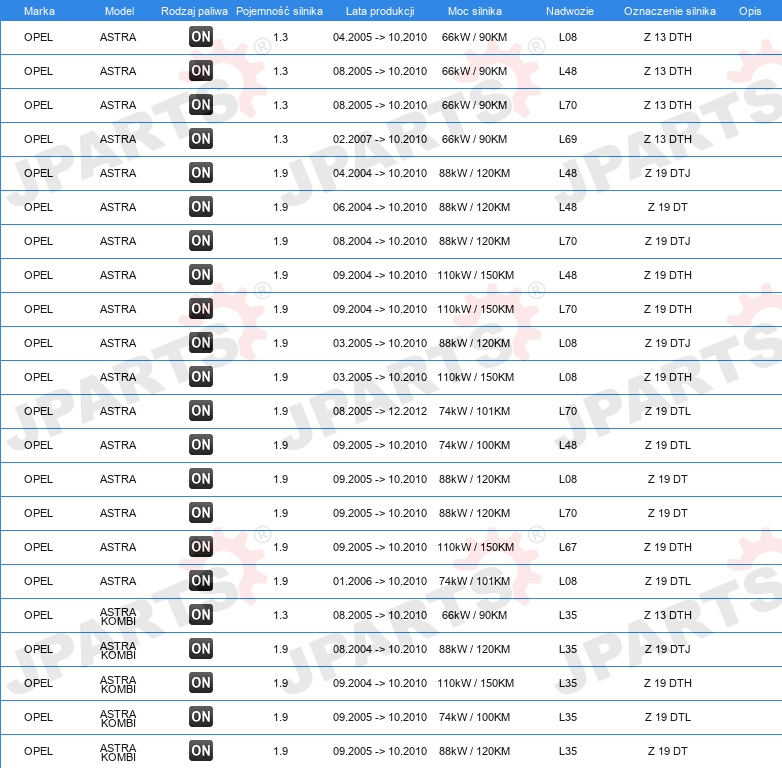
Task: Click the Moc silnika column header
Action: pos(475,11)
